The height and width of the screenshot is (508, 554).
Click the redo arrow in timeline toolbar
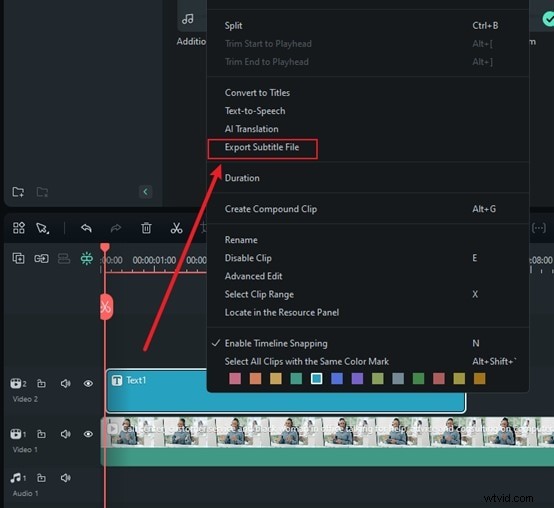116,228
